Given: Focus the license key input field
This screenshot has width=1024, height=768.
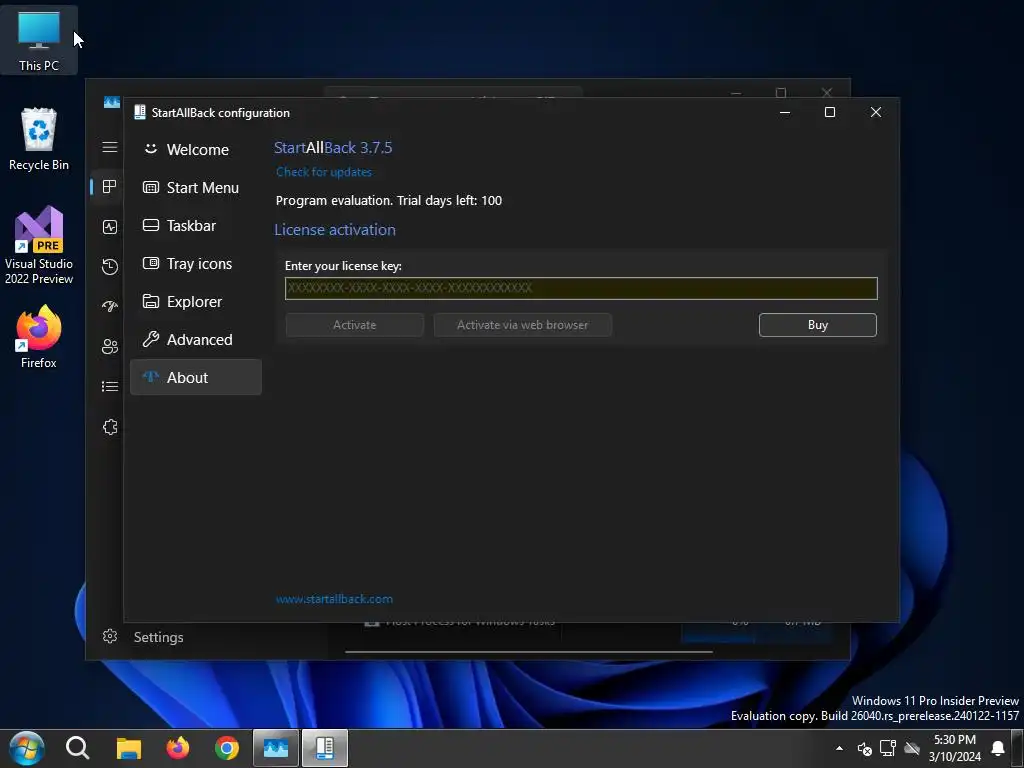Looking at the screenshot, I should click(581, 288).
